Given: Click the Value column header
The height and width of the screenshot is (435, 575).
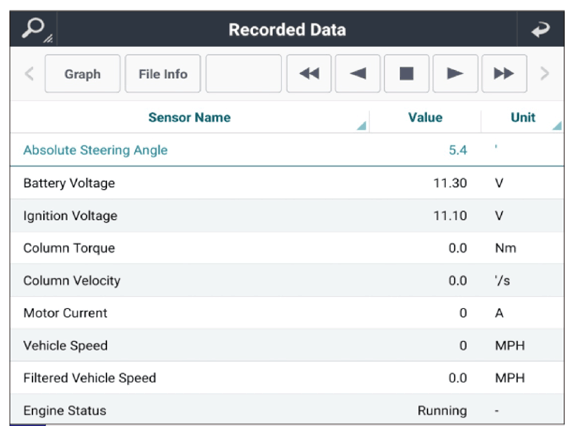Looking at the screenshot, I should tap(425, 117).
